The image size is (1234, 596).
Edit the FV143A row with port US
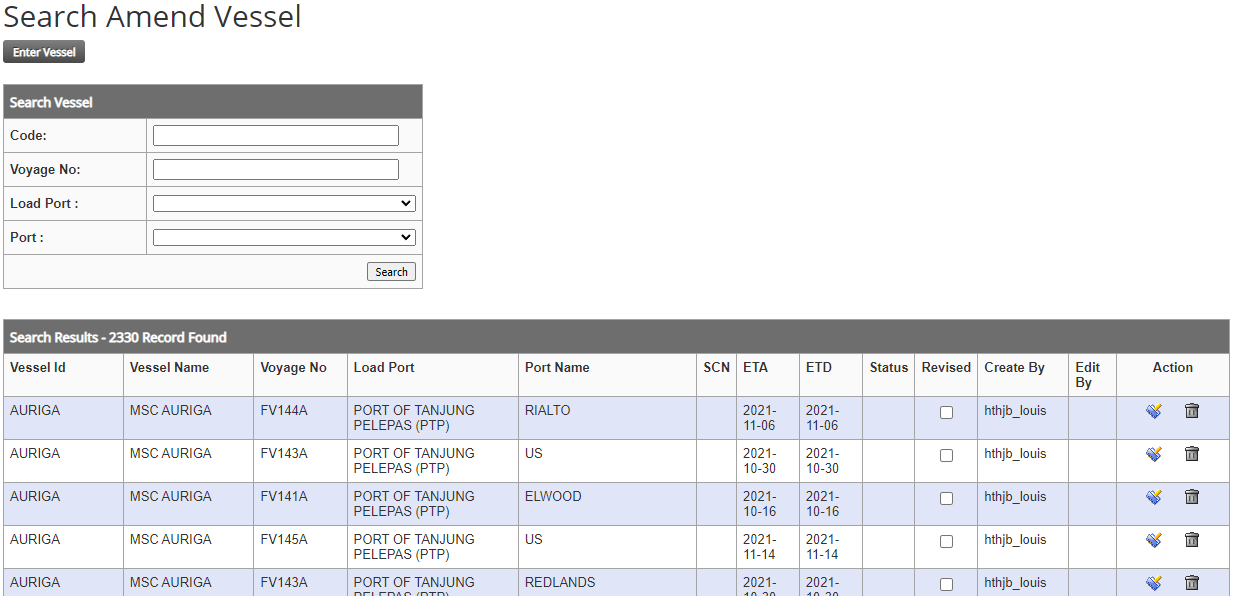click(1153, 454)
